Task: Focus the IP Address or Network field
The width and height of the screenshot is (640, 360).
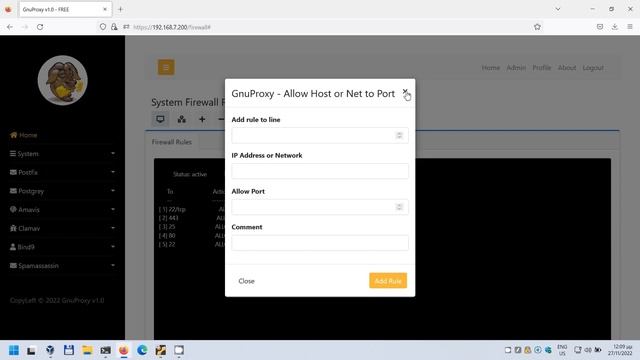Action: click(320, 171)
